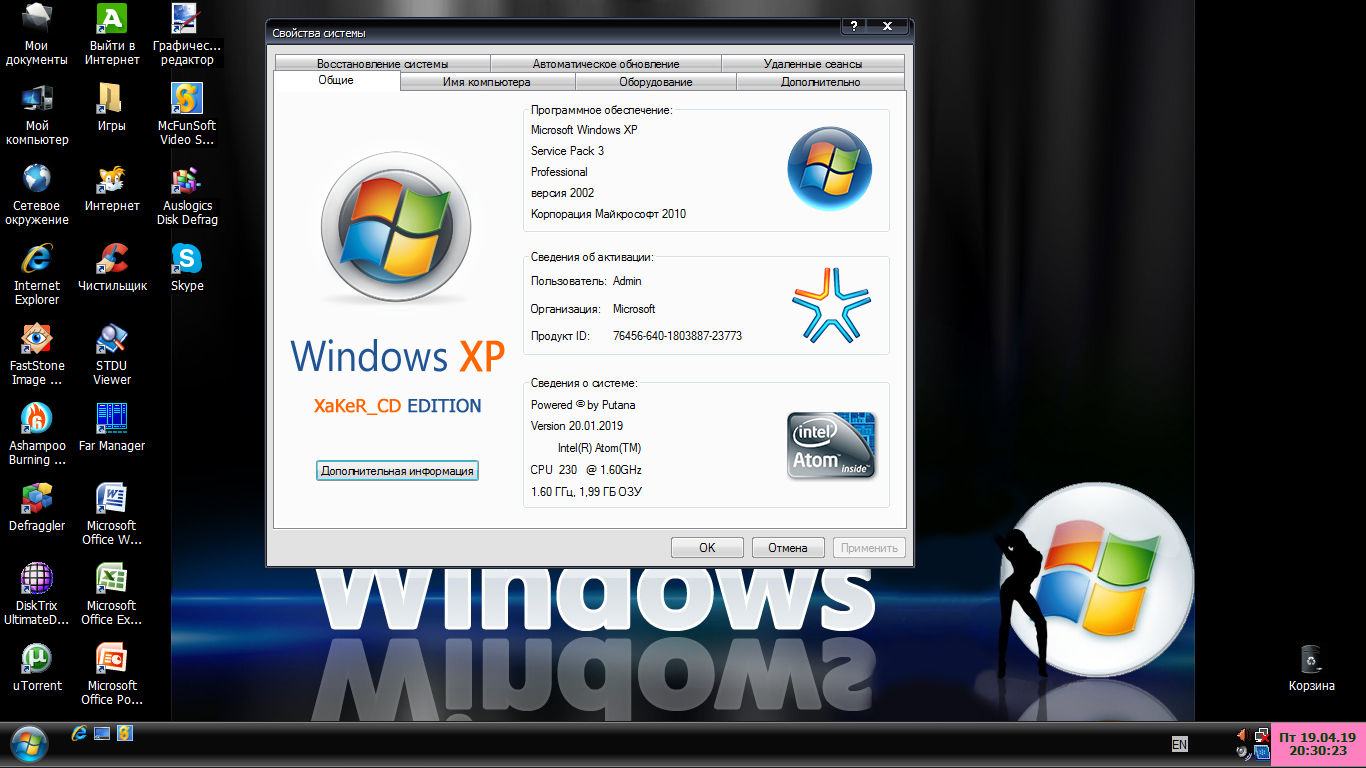Click the Product ID 76456-640-1803887-23773
Image resolution: width=1366 pixels, height=768 pixels.
click(677, 336)
